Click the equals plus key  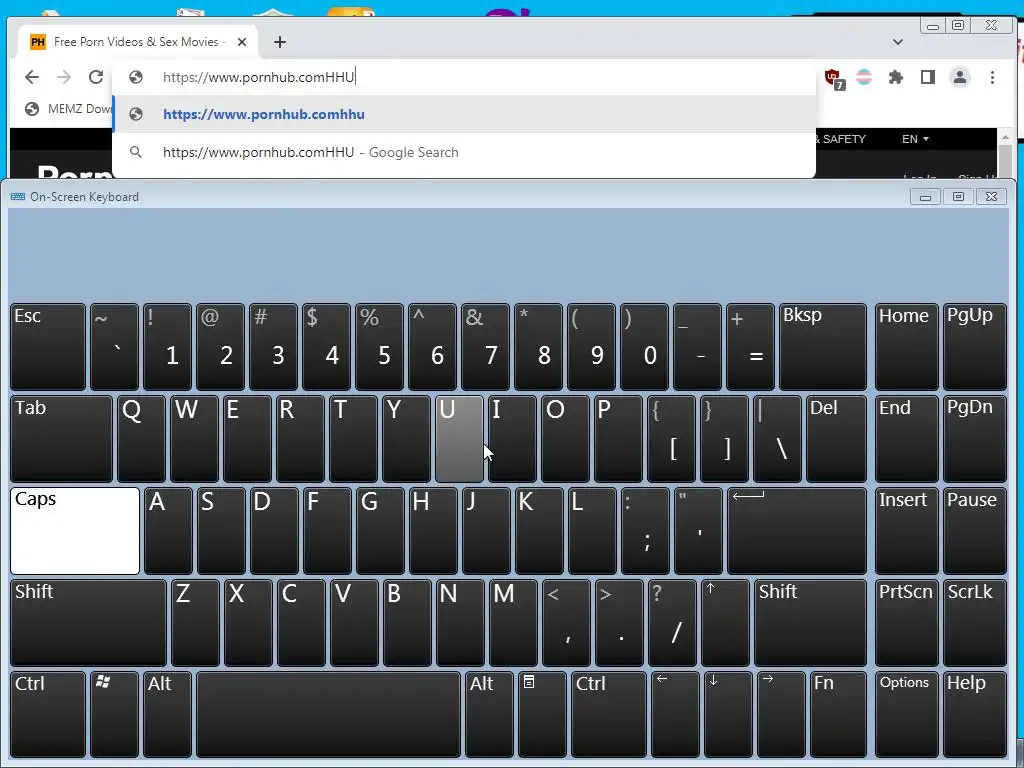click(x=750, y=347)
